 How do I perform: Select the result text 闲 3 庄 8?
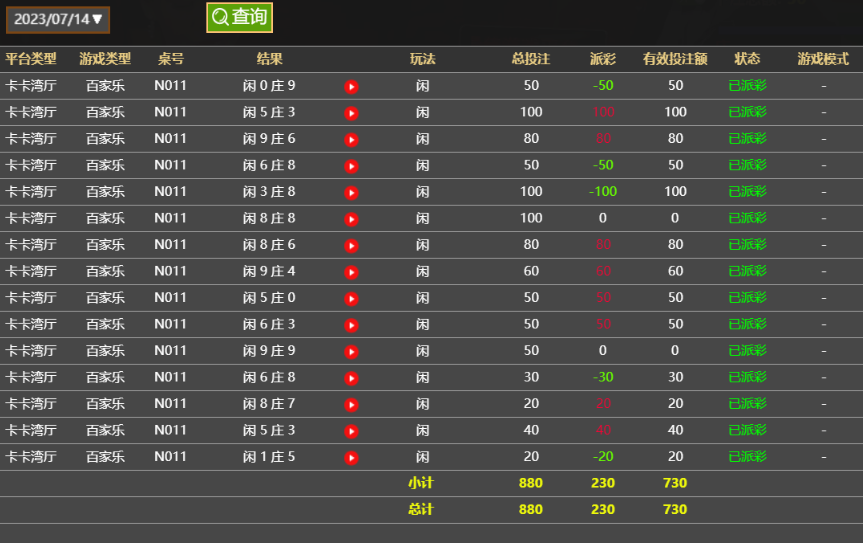tap(269, 192)
